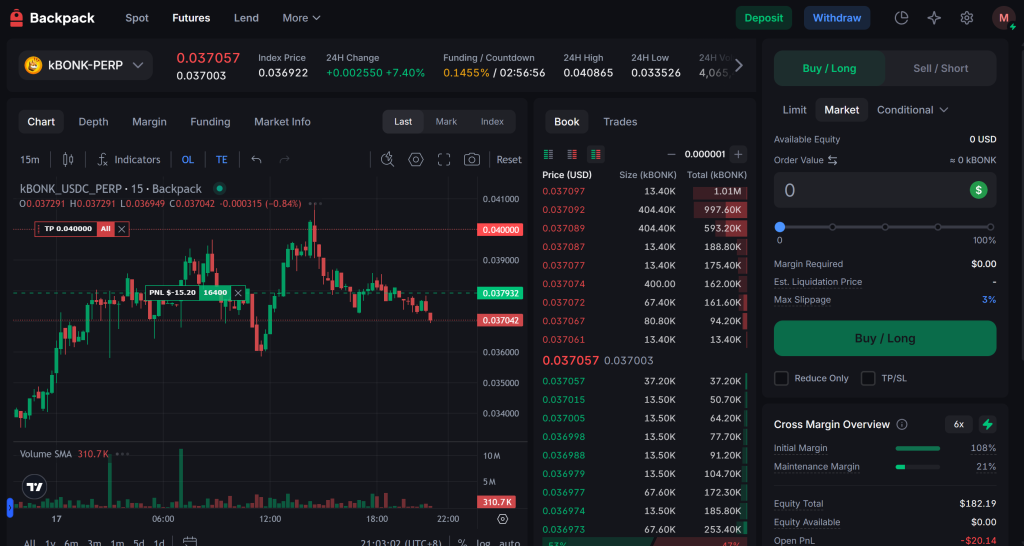Go to the Spot page

[137, 18]
